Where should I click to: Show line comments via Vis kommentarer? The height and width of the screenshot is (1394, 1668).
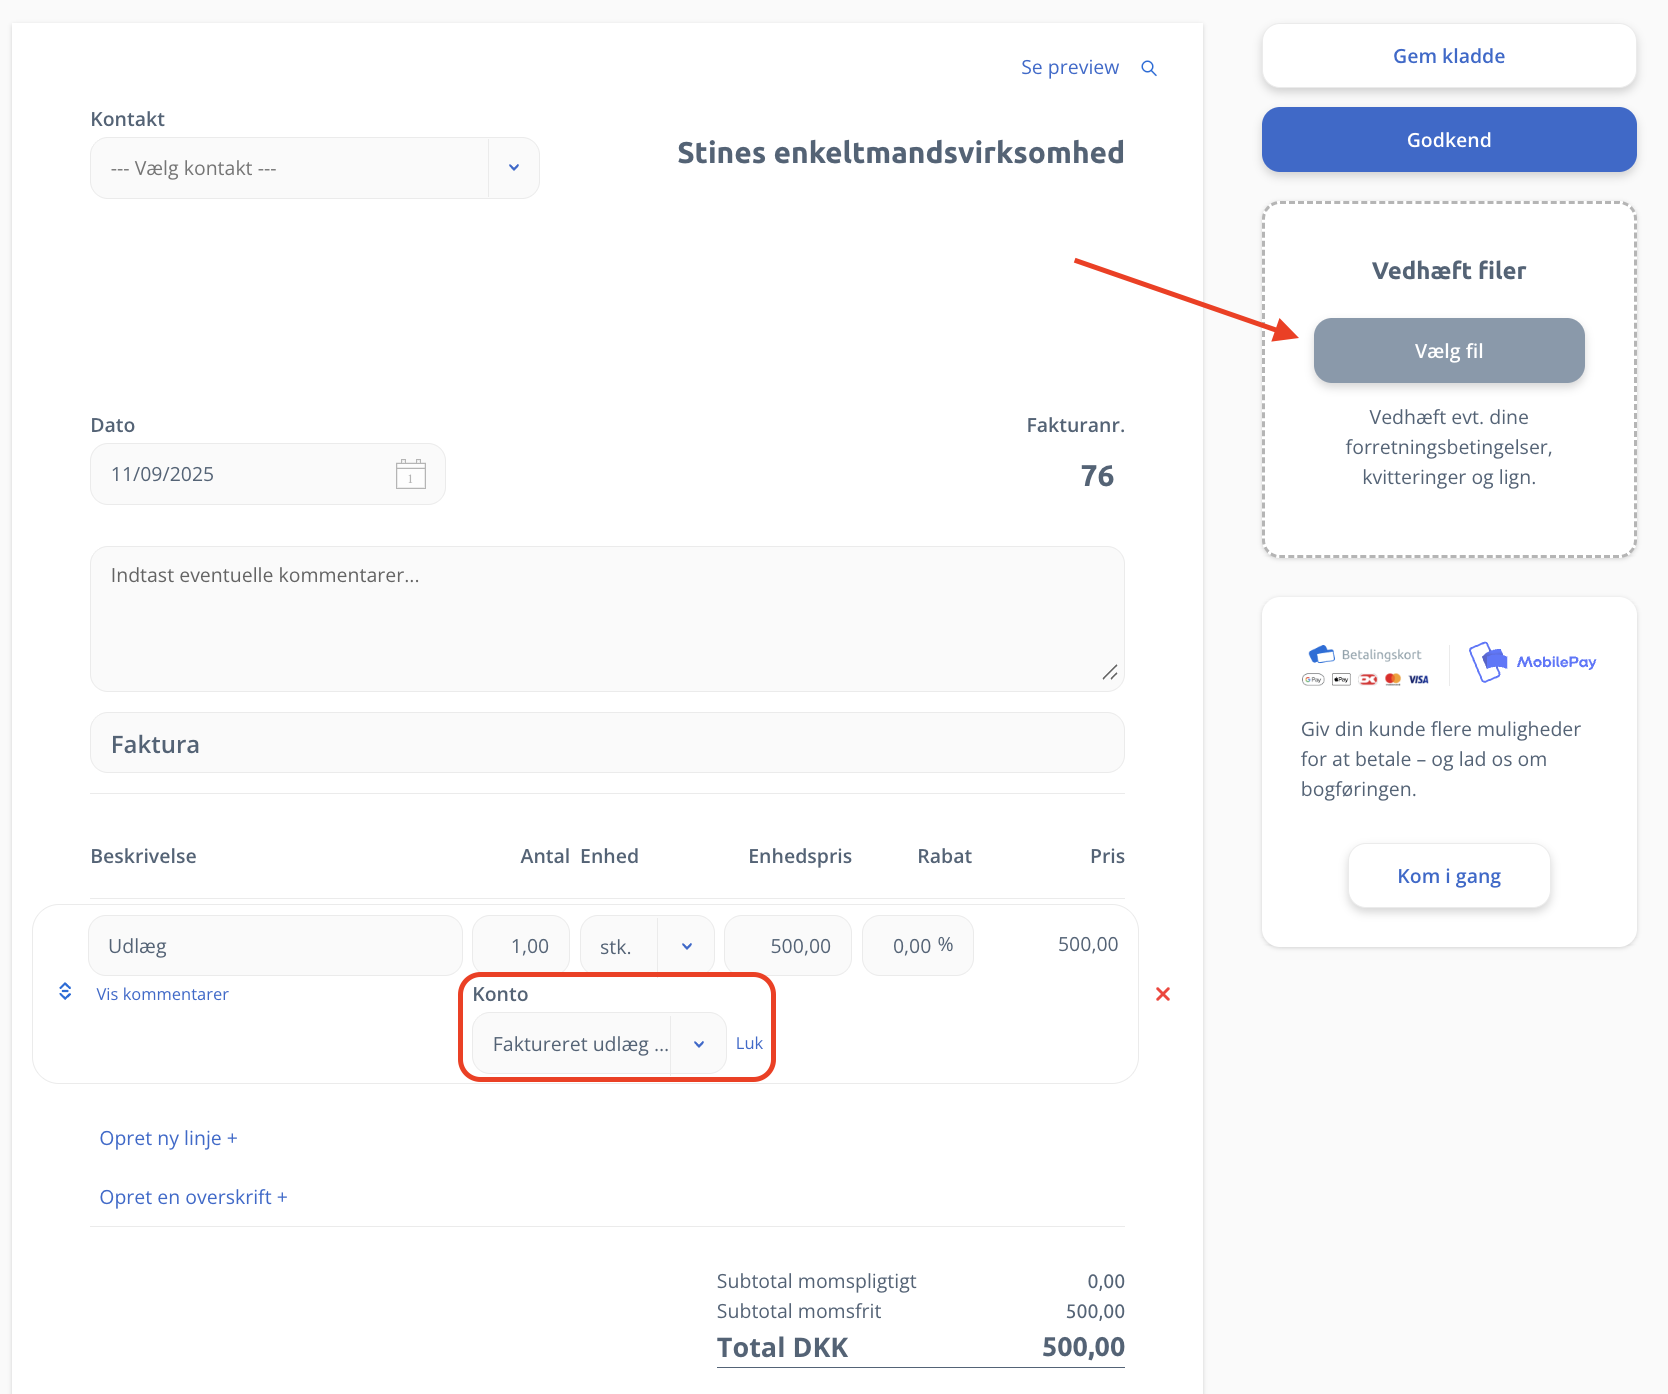pos(162,994)
